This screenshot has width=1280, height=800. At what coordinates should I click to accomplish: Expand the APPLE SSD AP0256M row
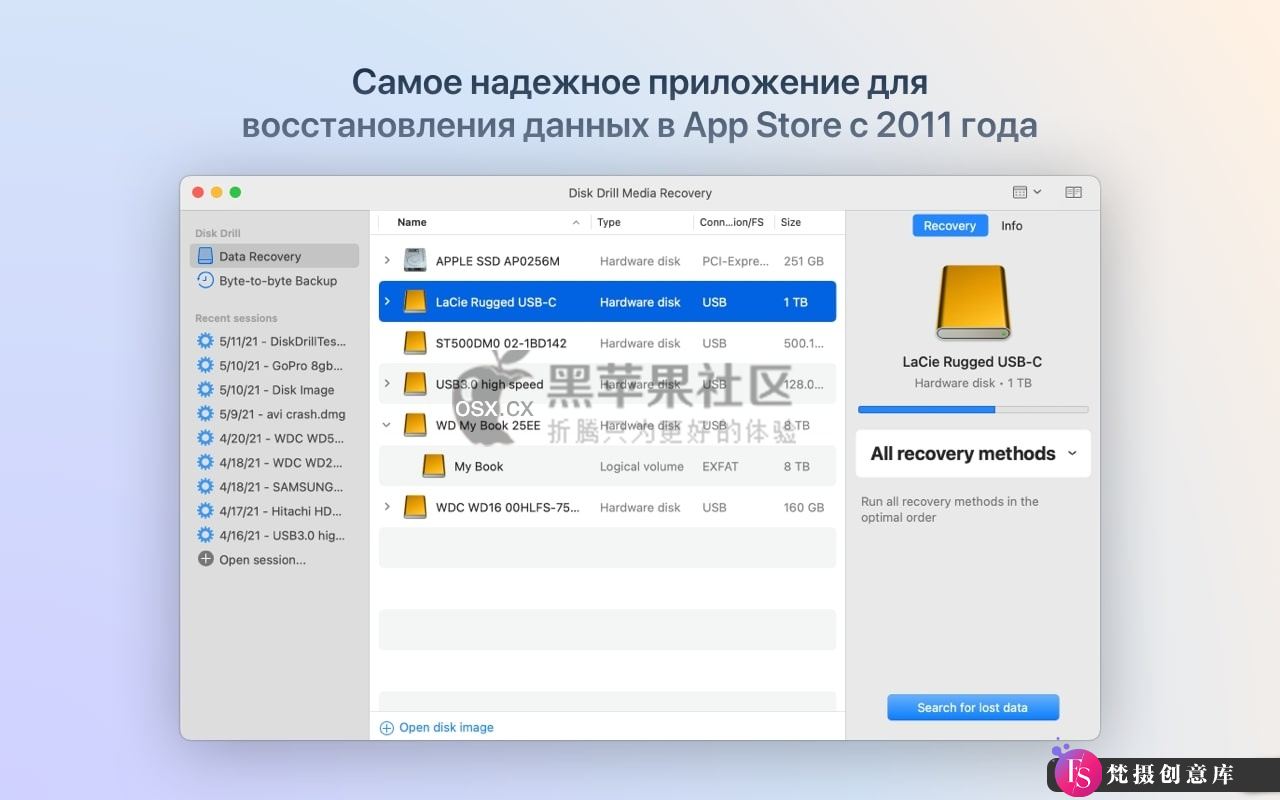click(387, 260)
